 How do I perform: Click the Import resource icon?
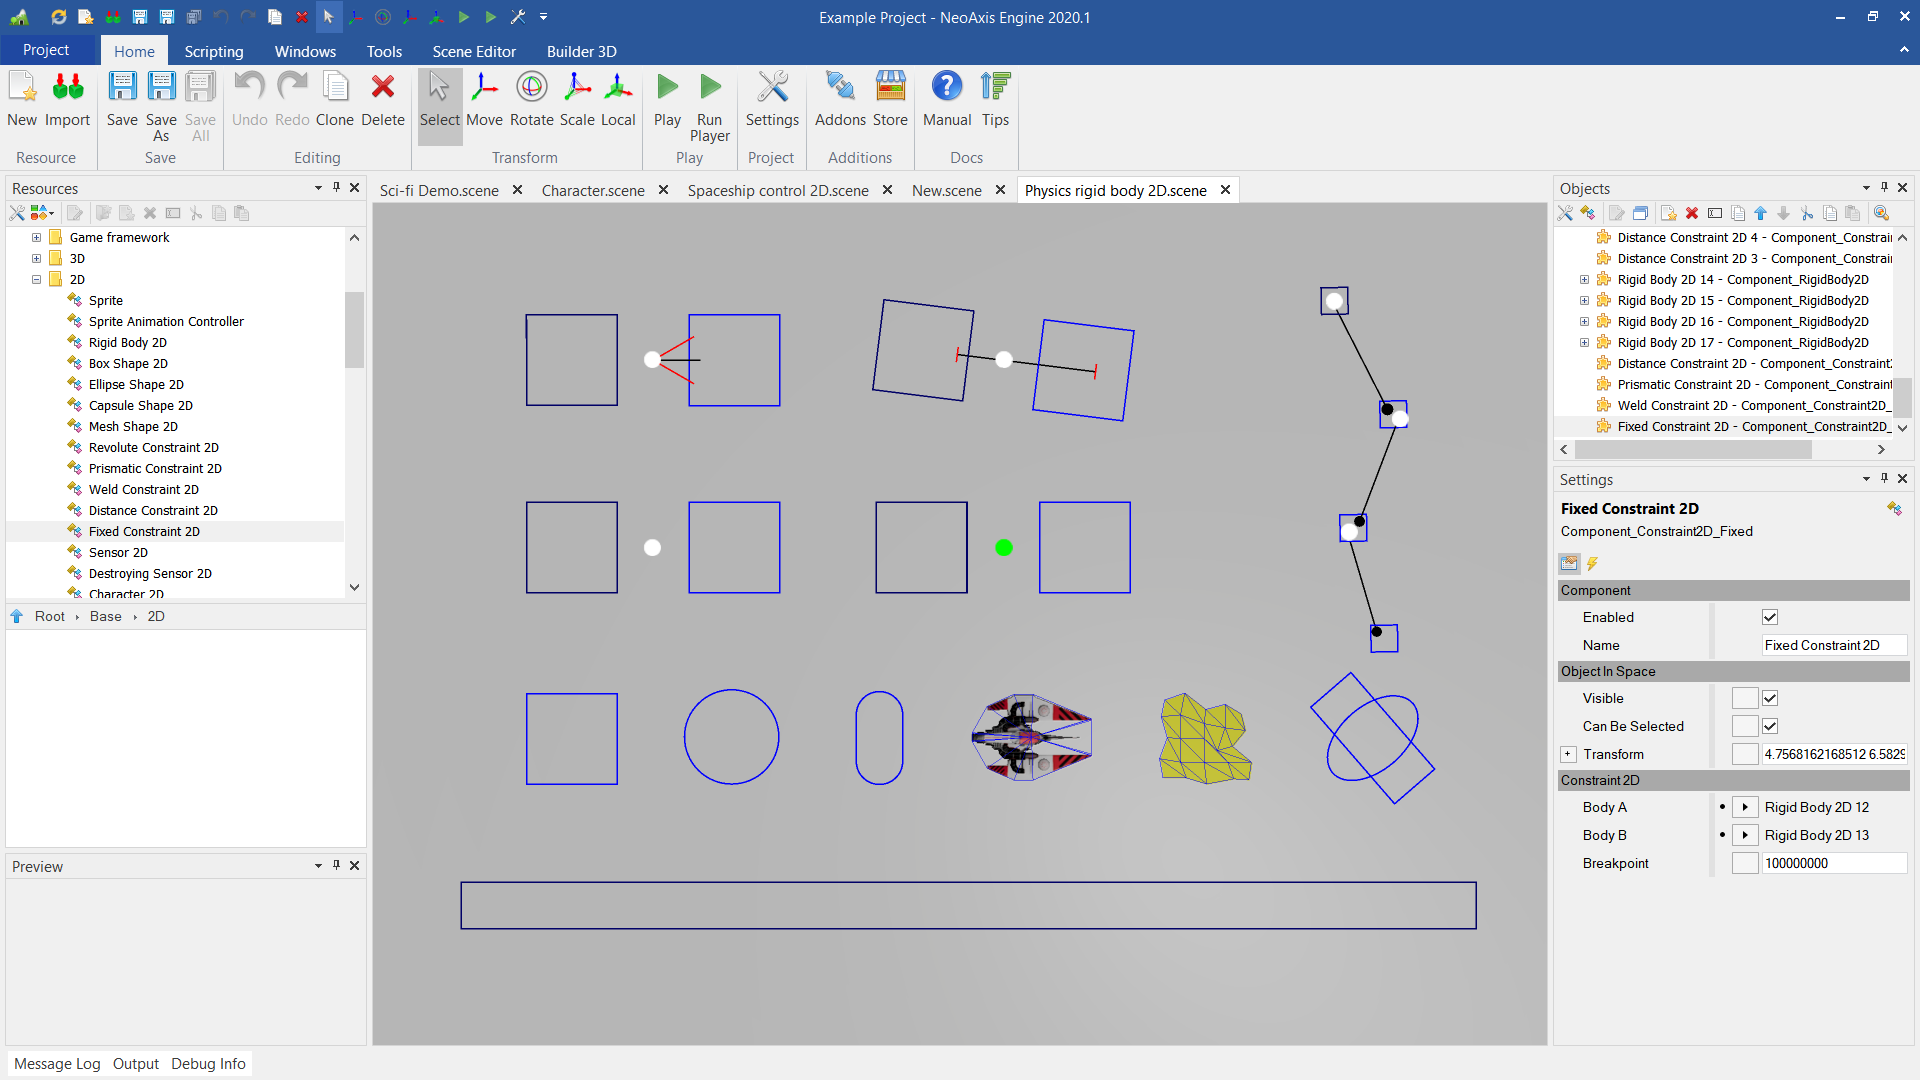[67, 99]
